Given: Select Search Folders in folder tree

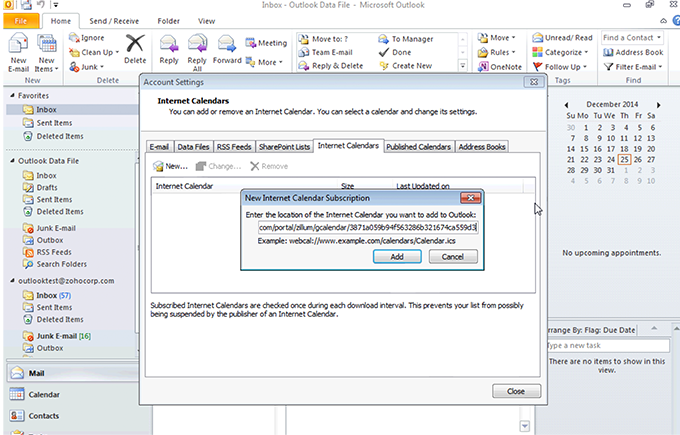Looking at the screenshot, I should click(62, 264).
